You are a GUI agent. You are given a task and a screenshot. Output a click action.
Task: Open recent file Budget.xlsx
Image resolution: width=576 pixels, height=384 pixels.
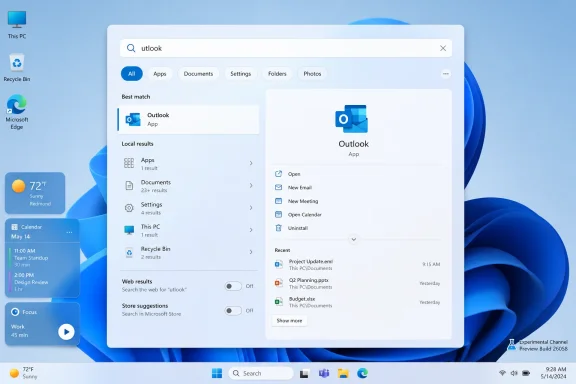pyautogui.click(x=357, y=302)
